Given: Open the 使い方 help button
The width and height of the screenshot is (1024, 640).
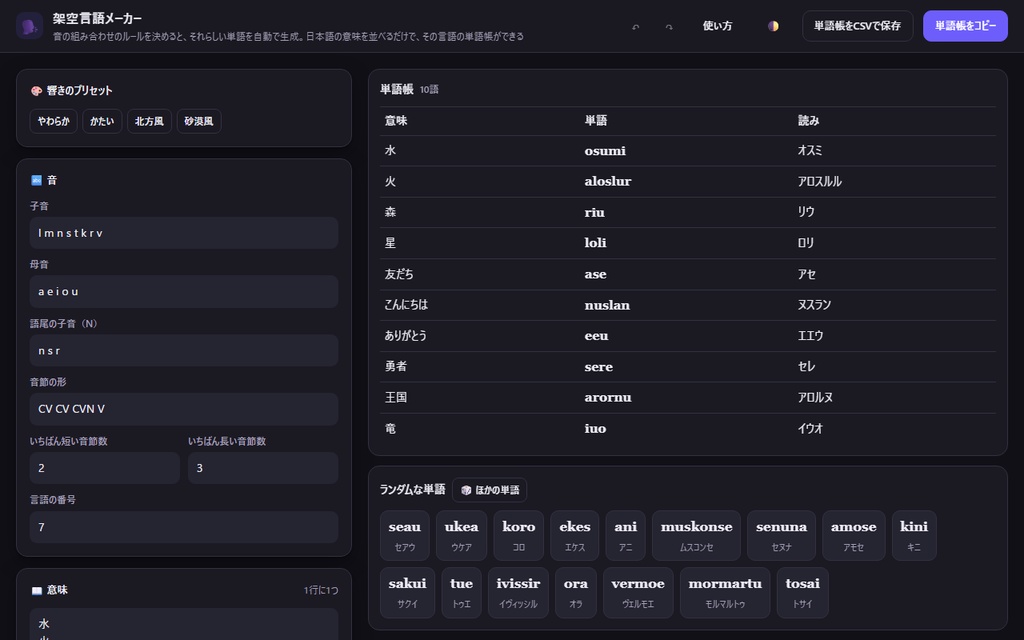Looking at the screenshot, I should (x=717, y=26).
